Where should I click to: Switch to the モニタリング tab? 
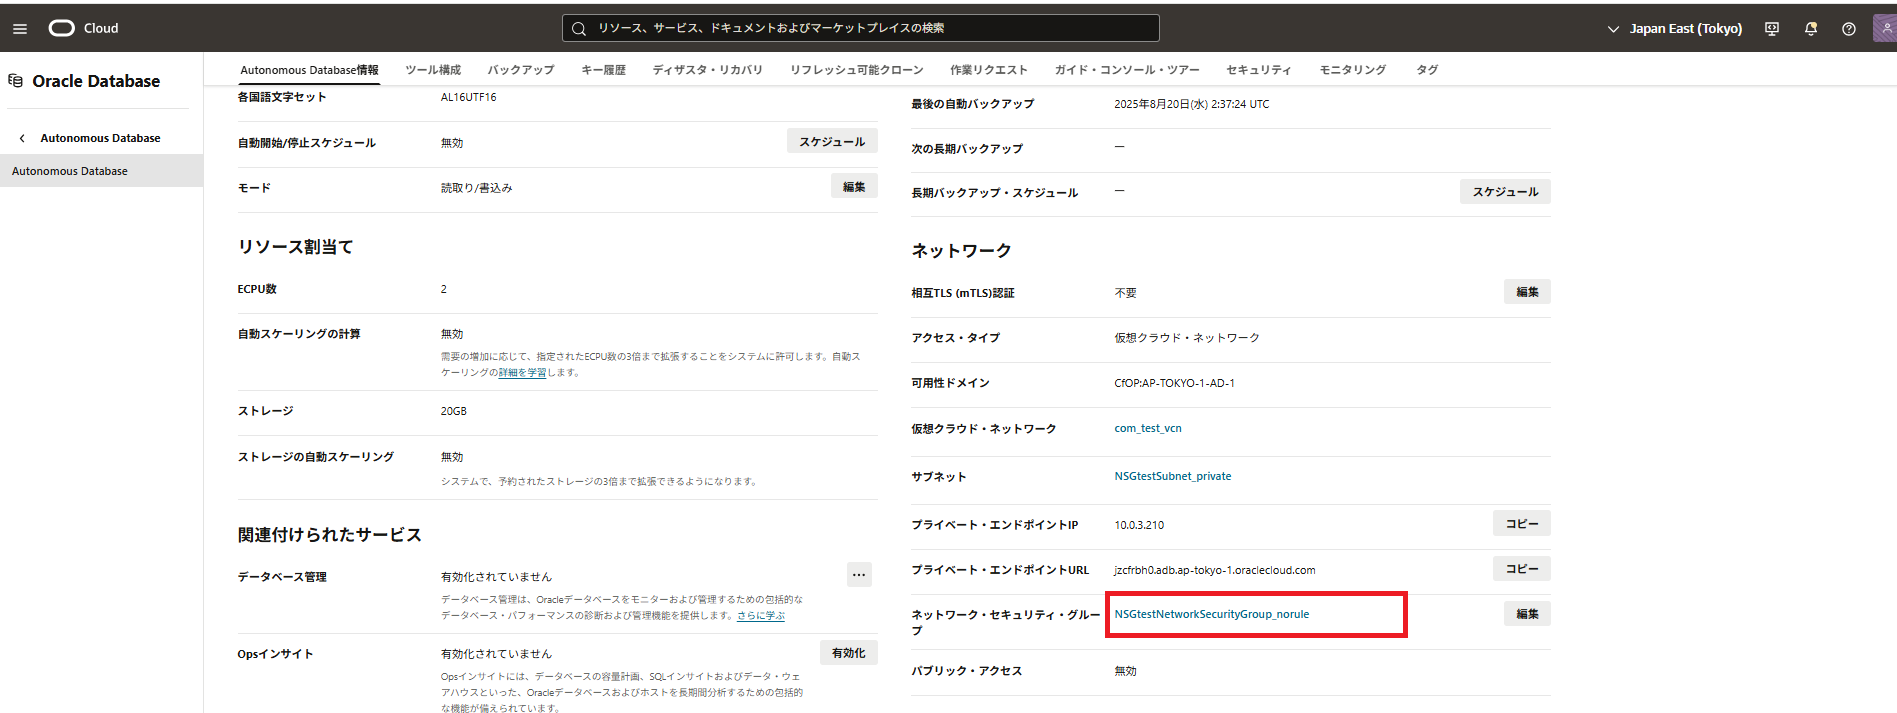click(x=1352, y=70)
